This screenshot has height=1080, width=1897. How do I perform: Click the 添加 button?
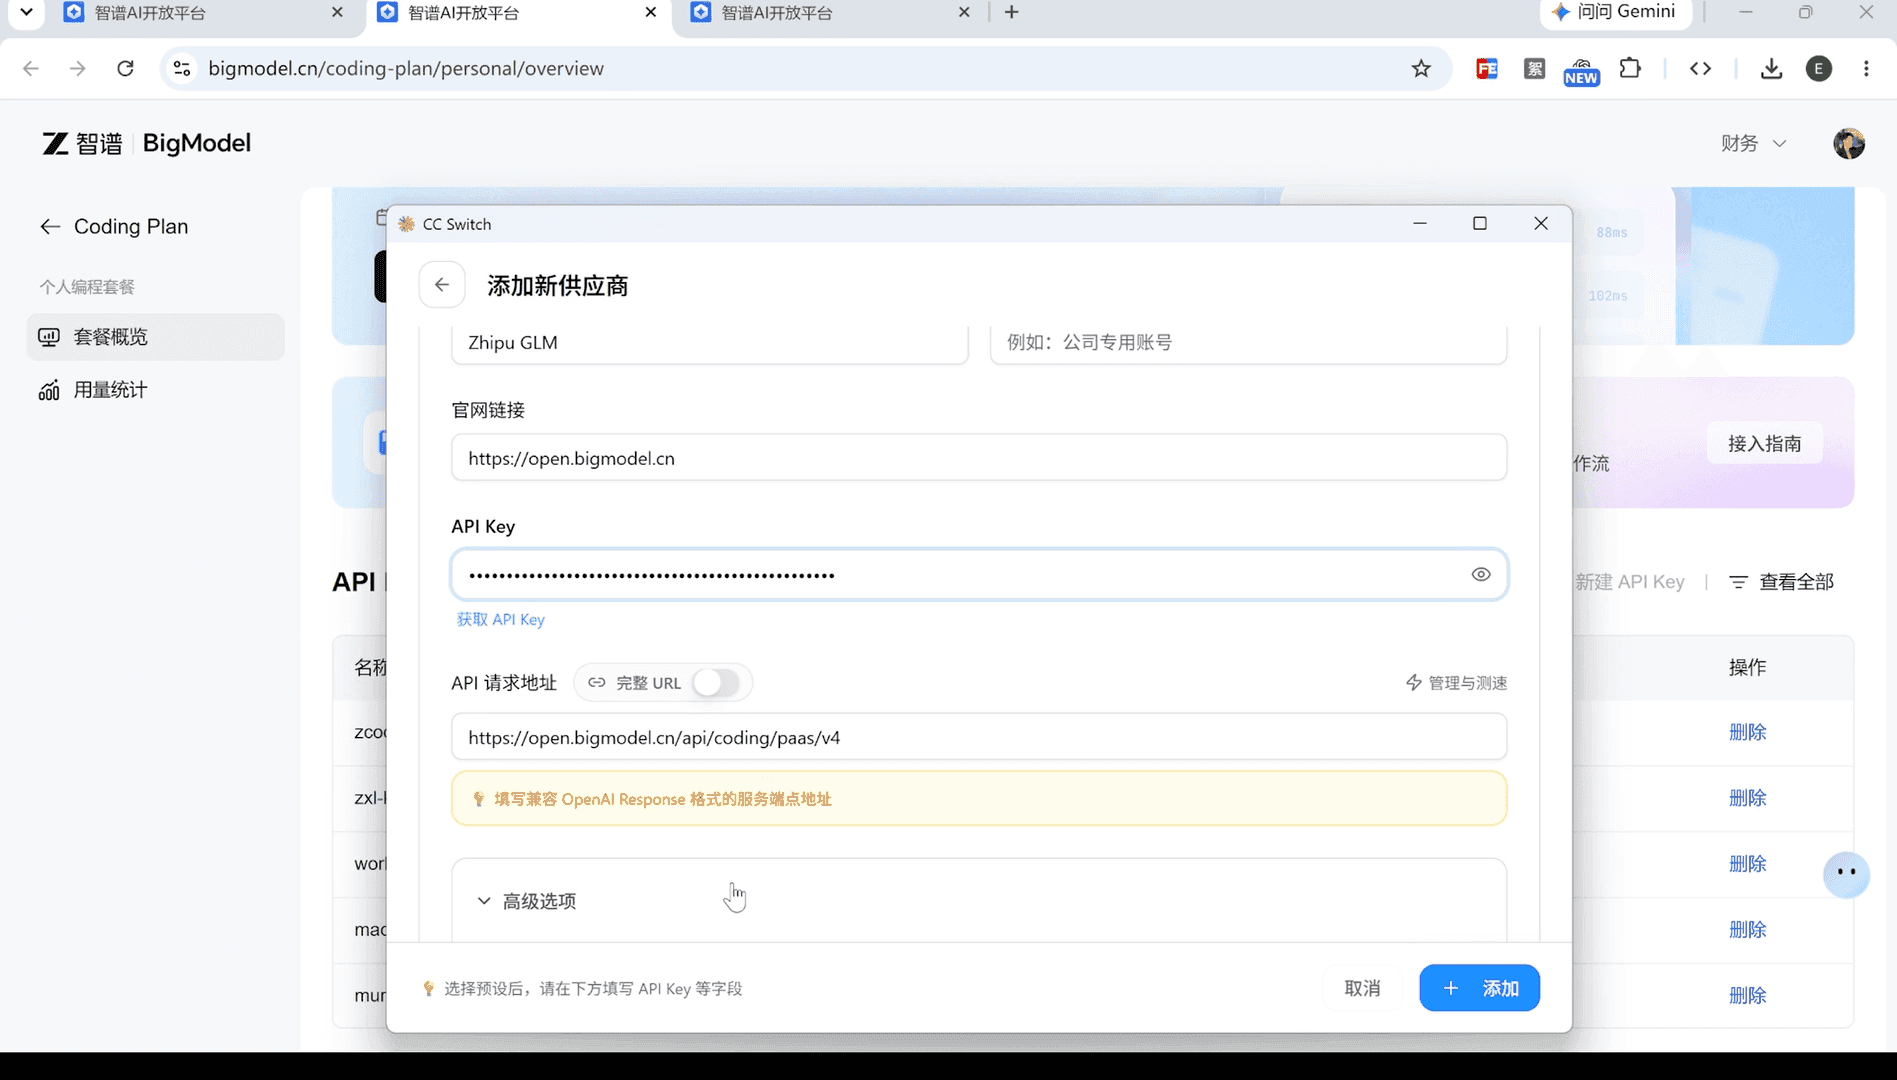point(1479,988)
